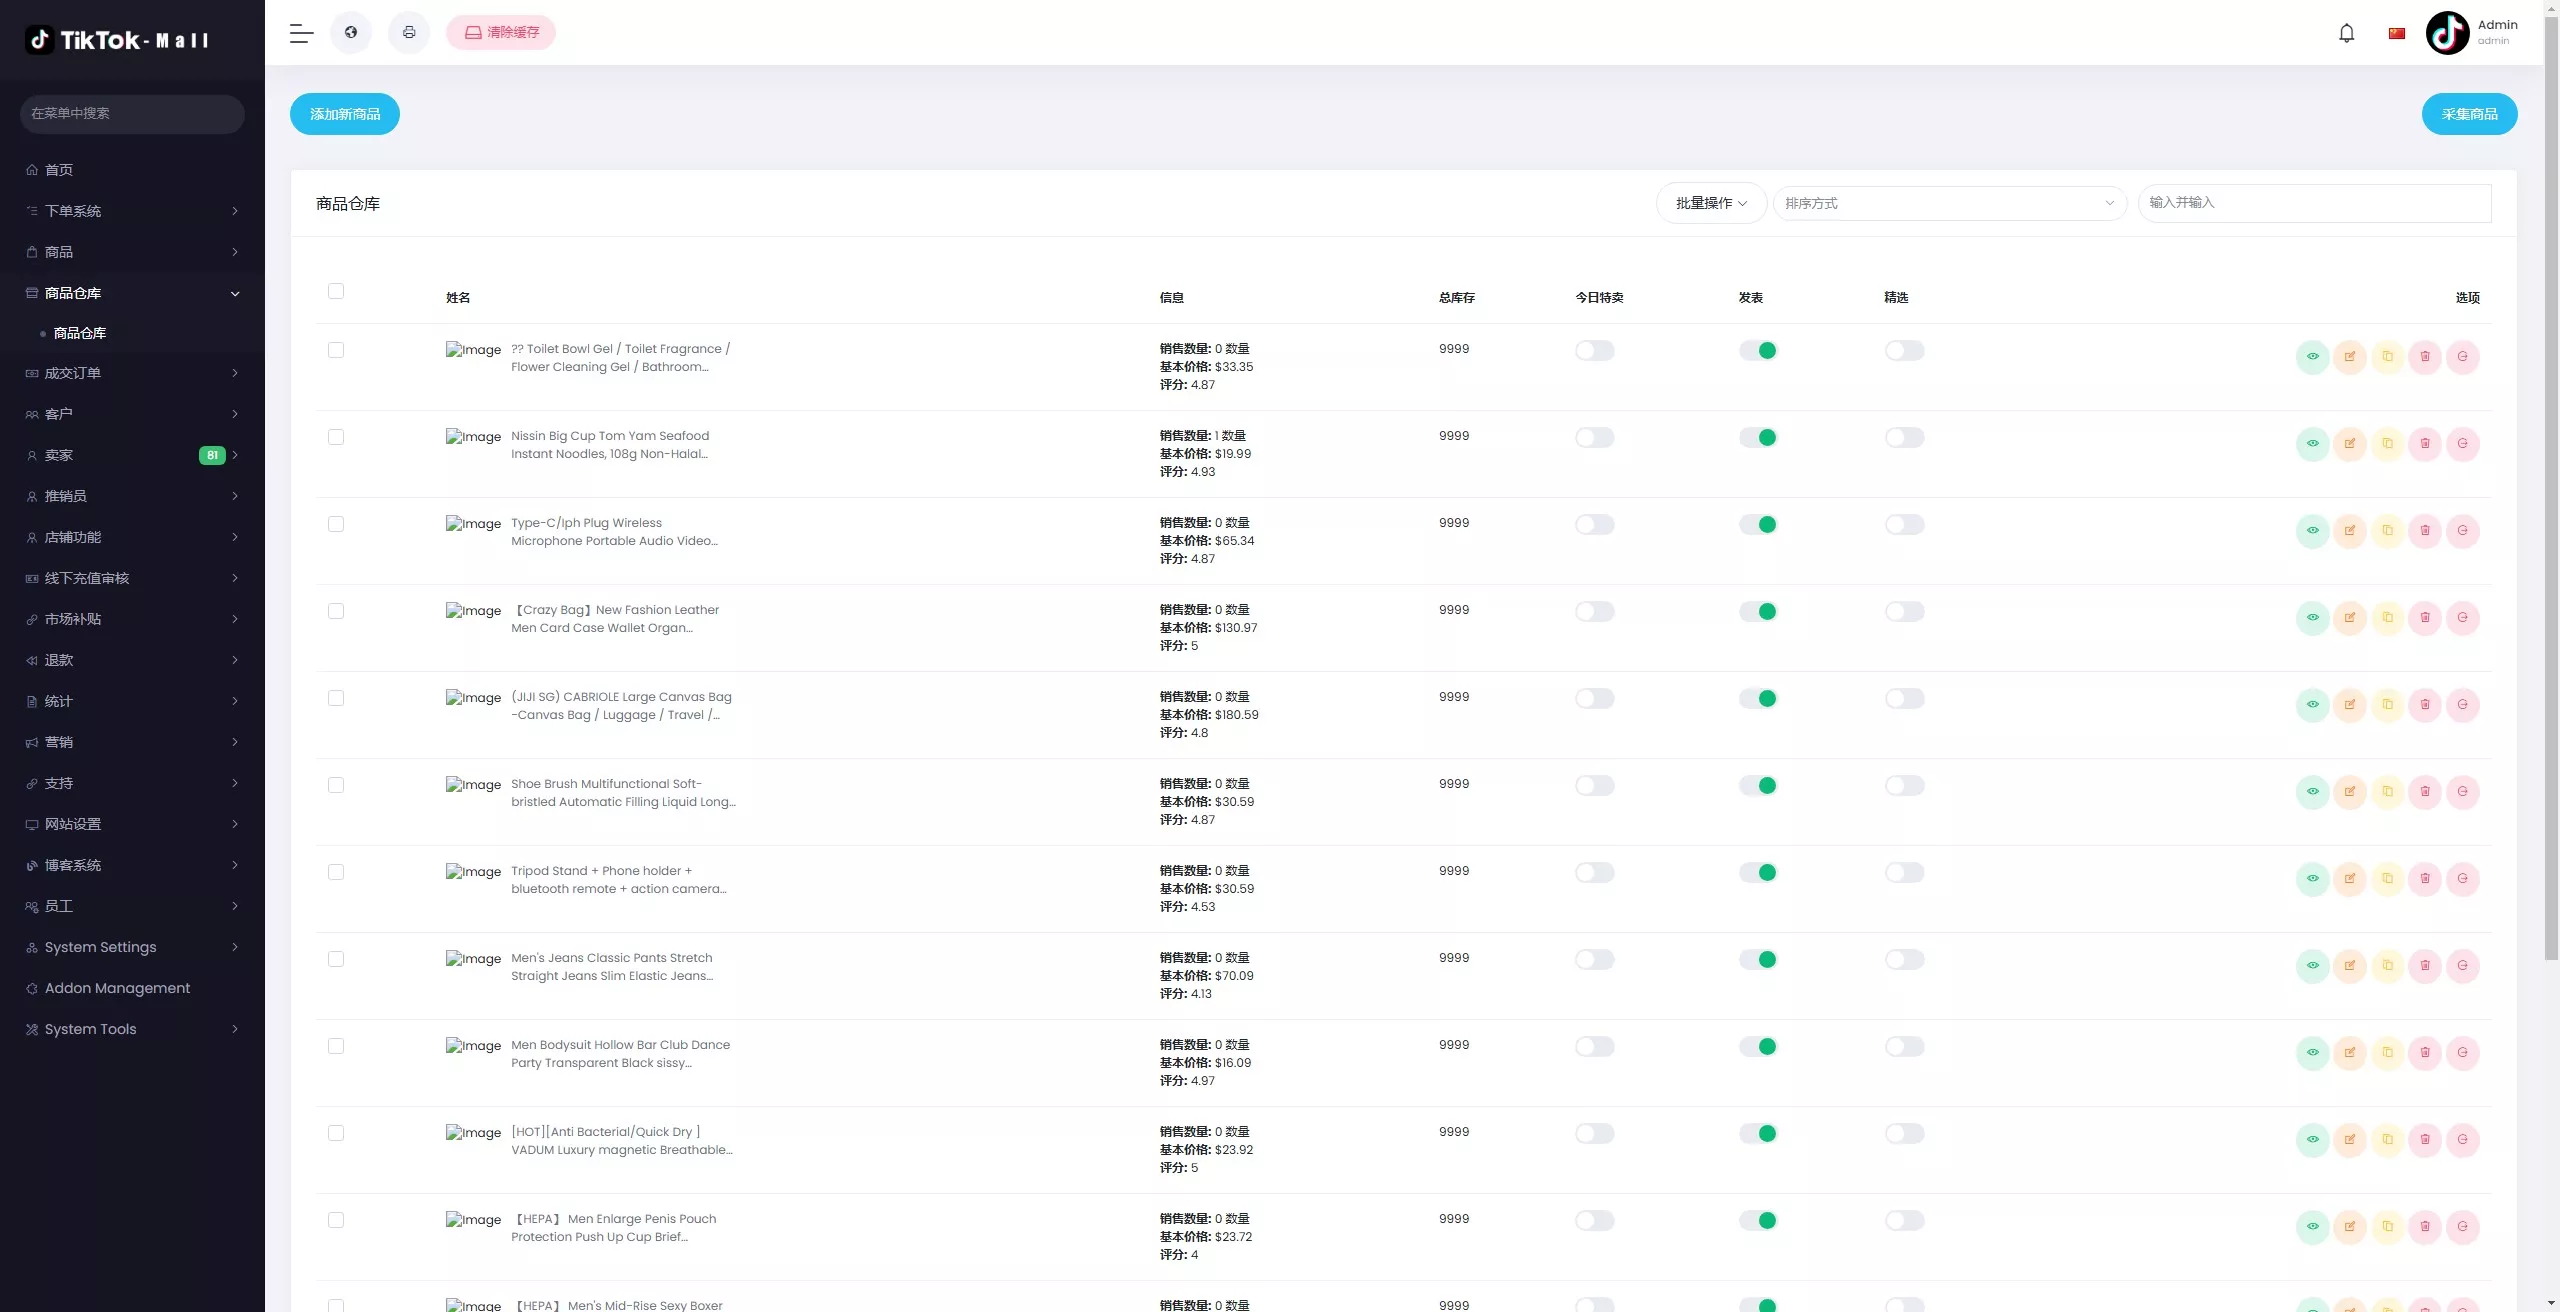View the Toilet Bowl Gel product (eye icon)

coord(2312,357)
